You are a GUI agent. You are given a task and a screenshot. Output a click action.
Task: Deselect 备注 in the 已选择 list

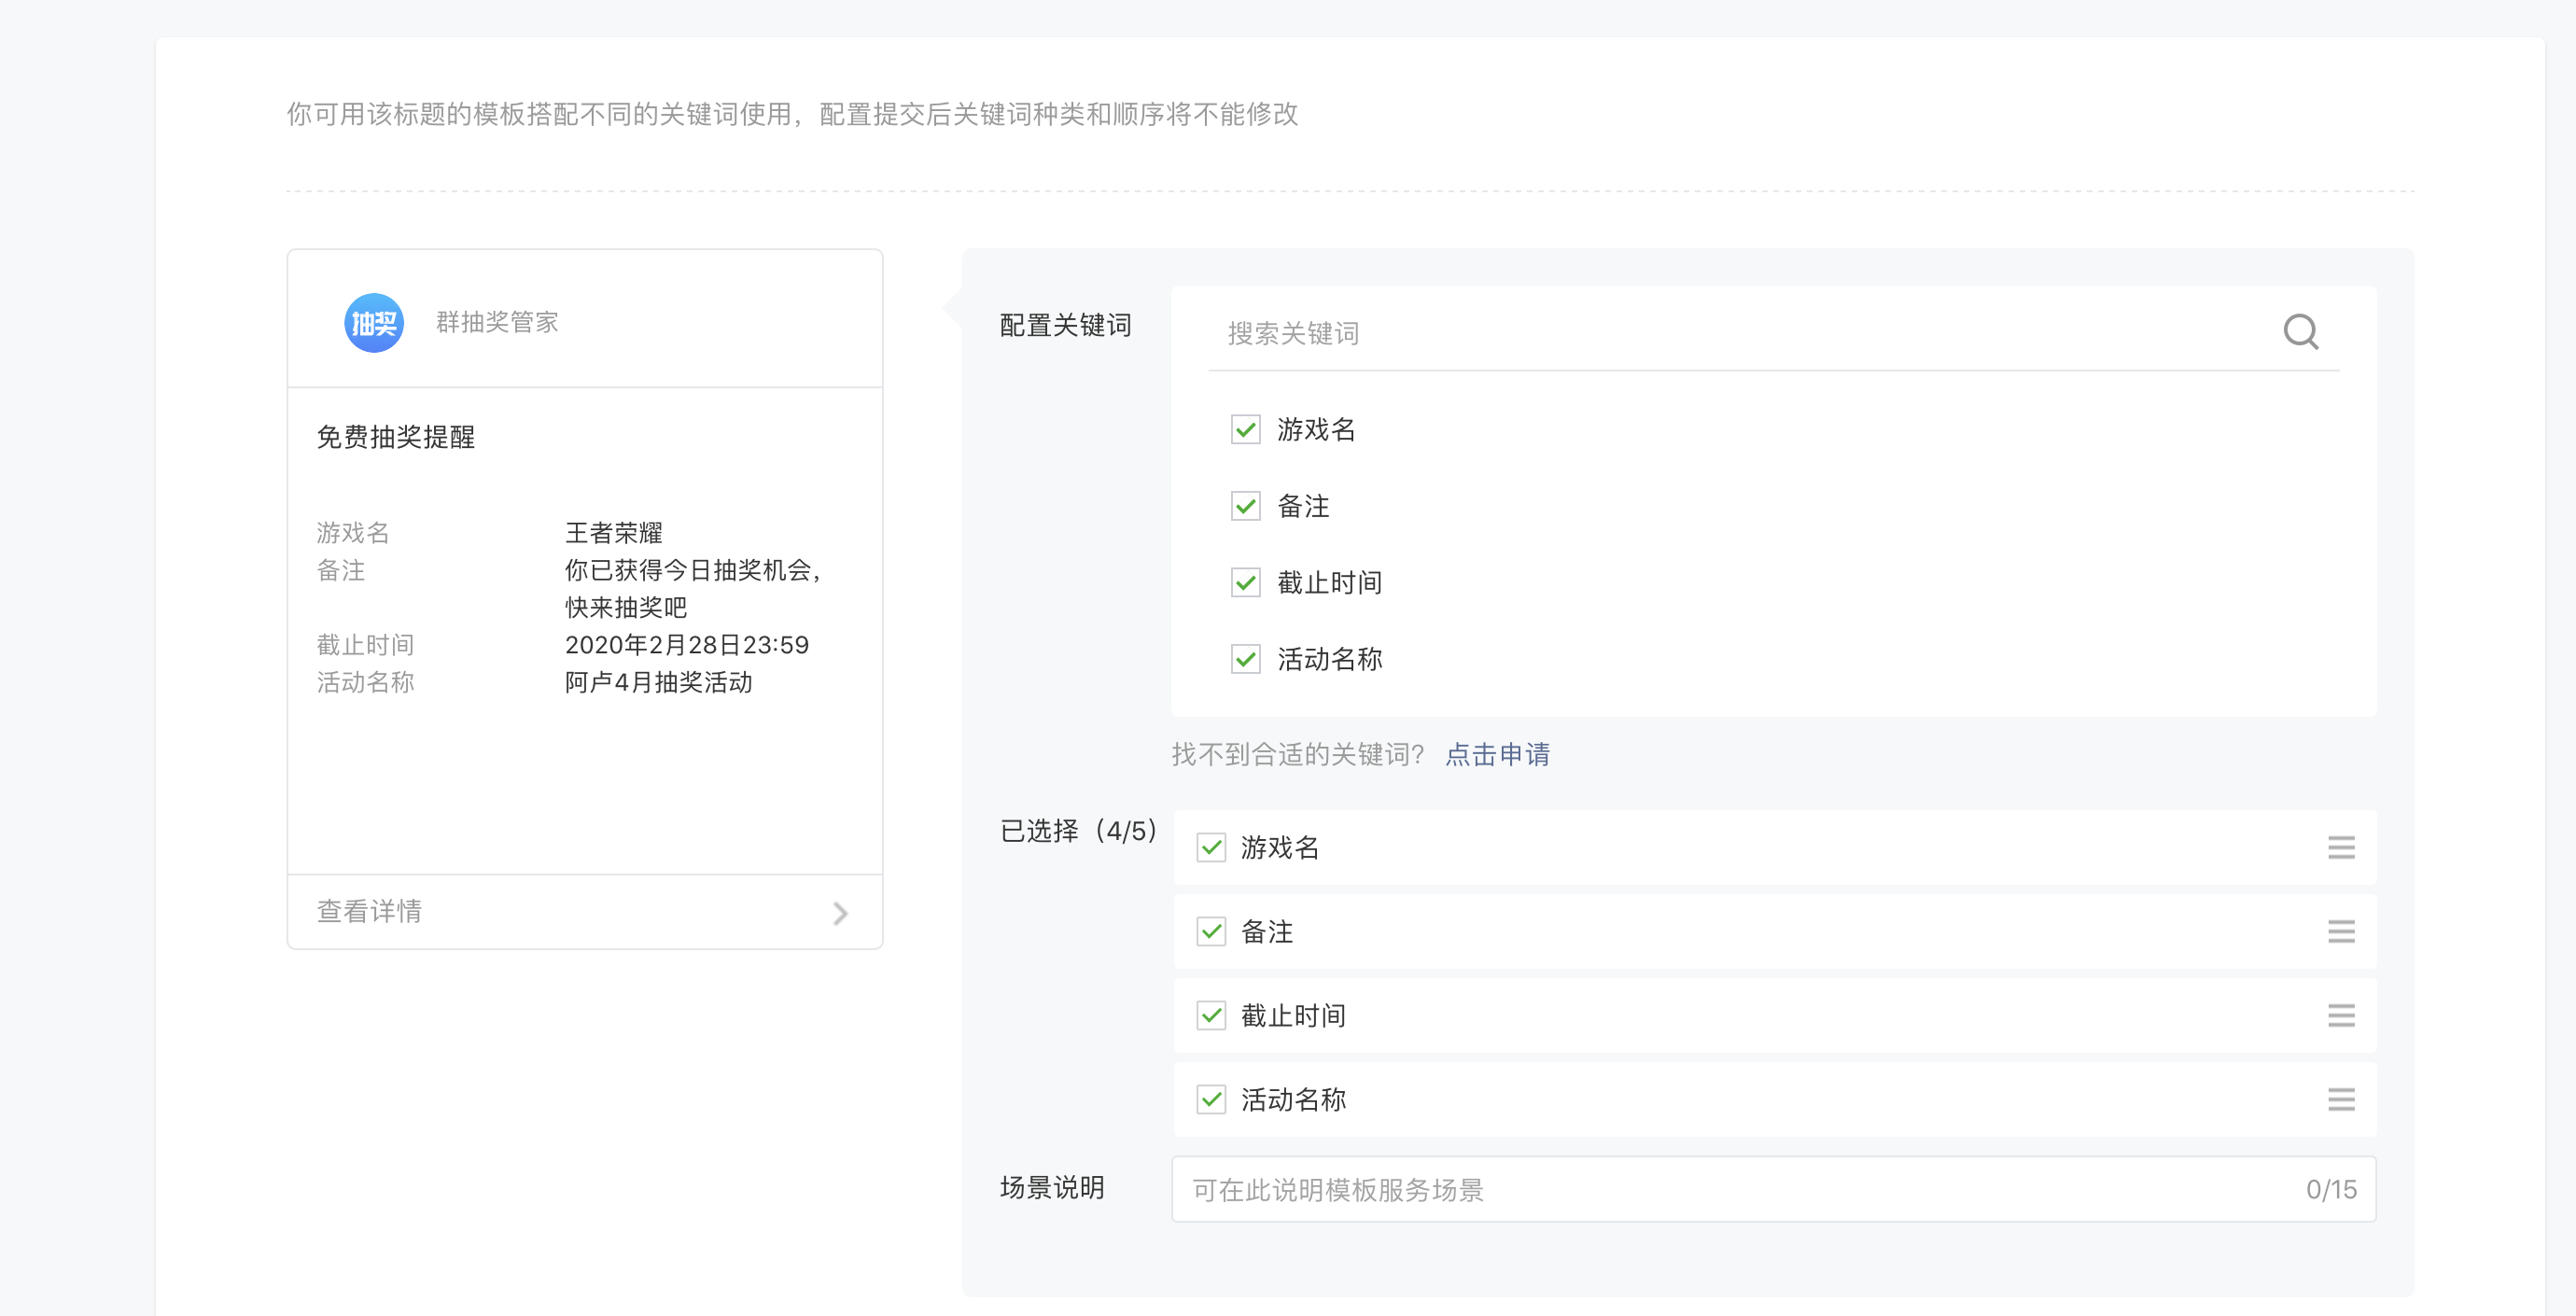(x=1211, y=932)
